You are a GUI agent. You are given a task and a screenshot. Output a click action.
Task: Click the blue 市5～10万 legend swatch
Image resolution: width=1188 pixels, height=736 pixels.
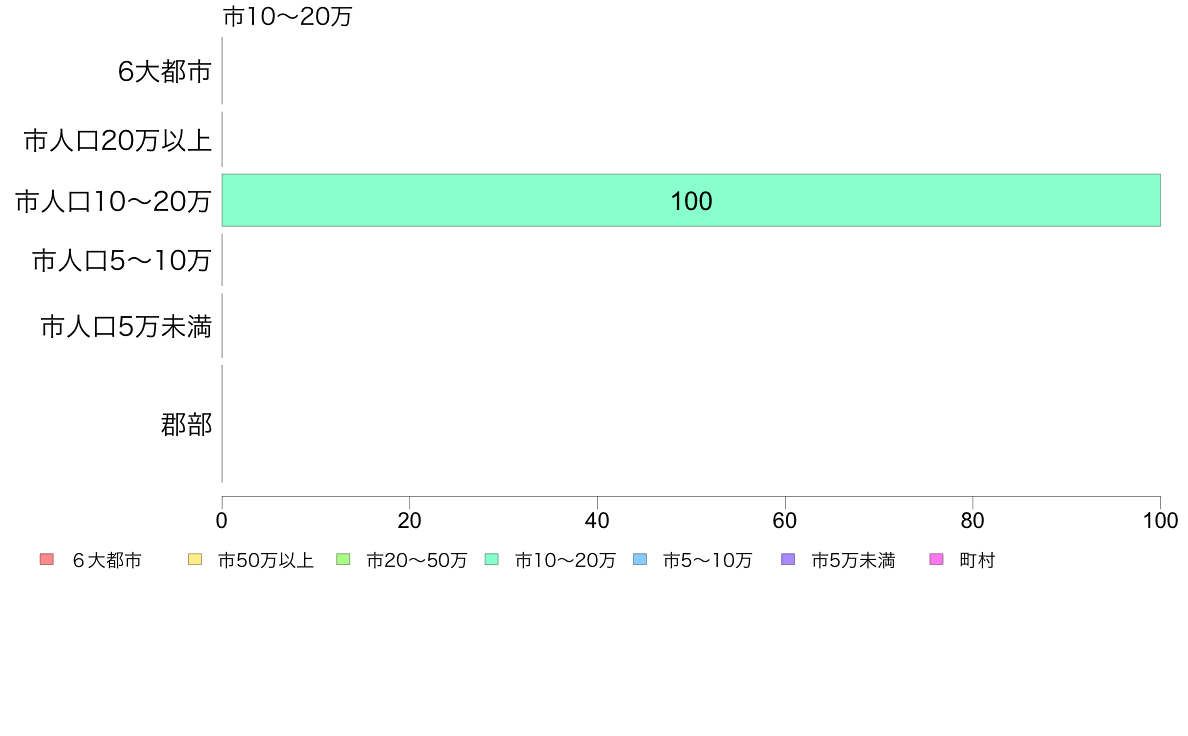(640, 559)
